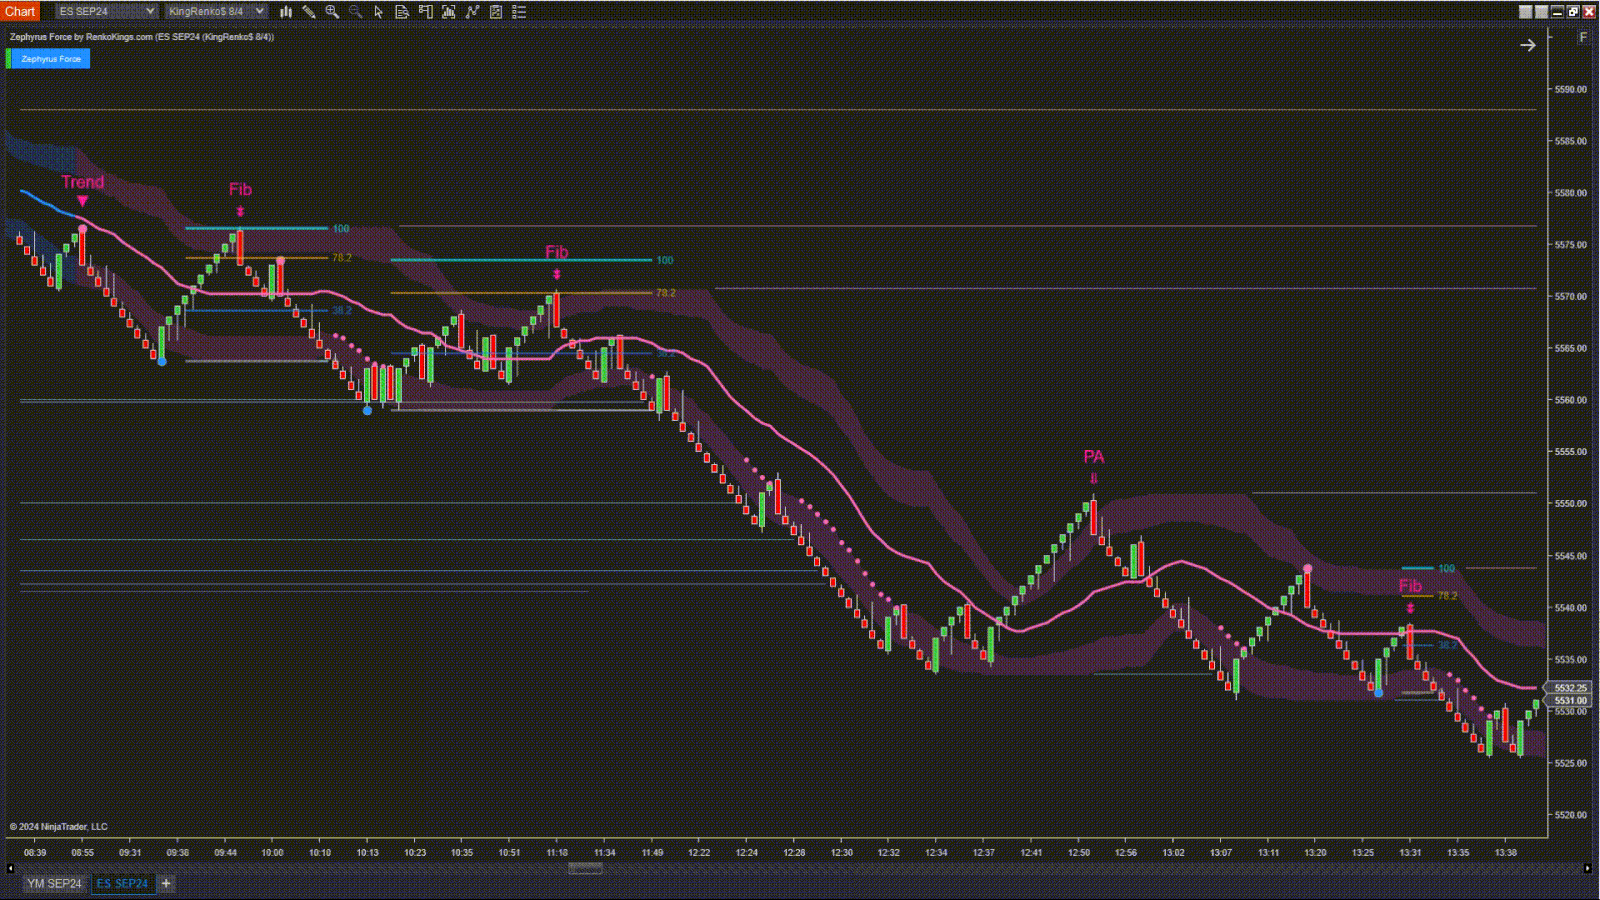Select the cursor pointer tool

(378, 12)
